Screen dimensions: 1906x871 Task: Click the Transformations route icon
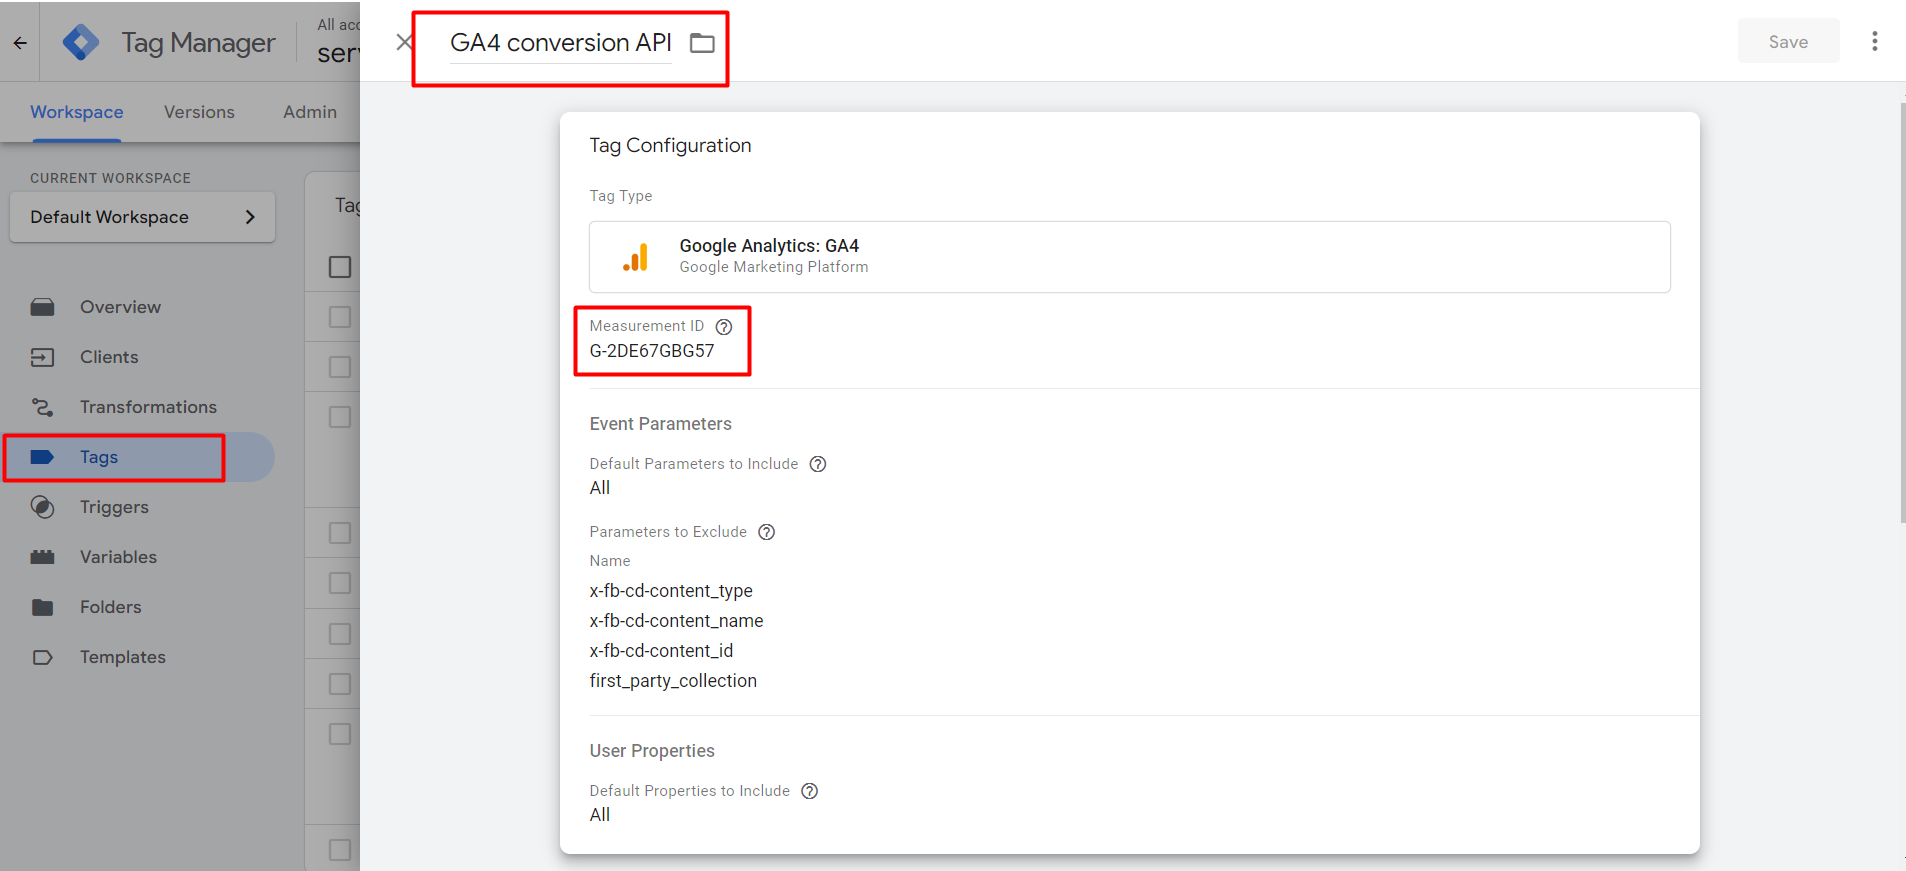pos(42,407)
